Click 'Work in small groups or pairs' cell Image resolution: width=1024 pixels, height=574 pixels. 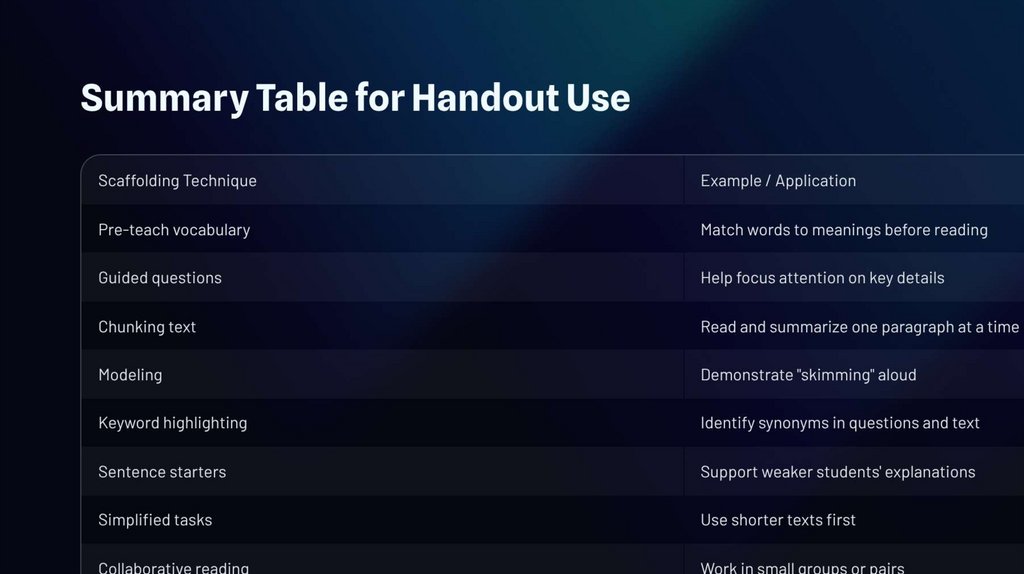[x=802, y=567]
